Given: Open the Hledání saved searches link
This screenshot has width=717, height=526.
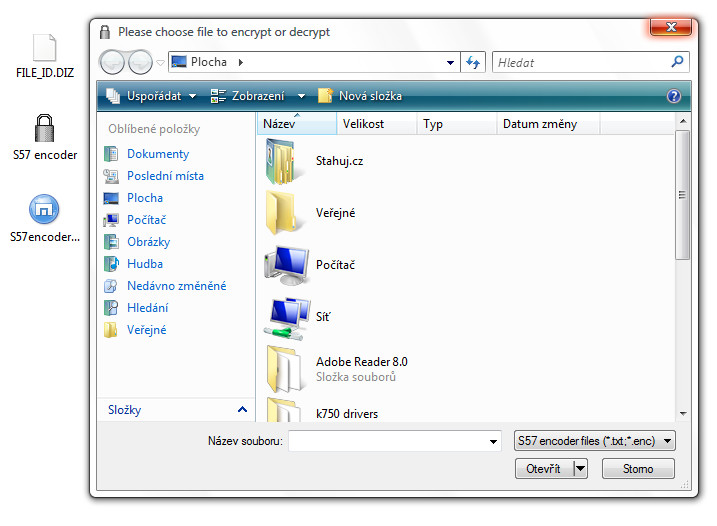Looking at the screenshot, I should tap(147, 307).
